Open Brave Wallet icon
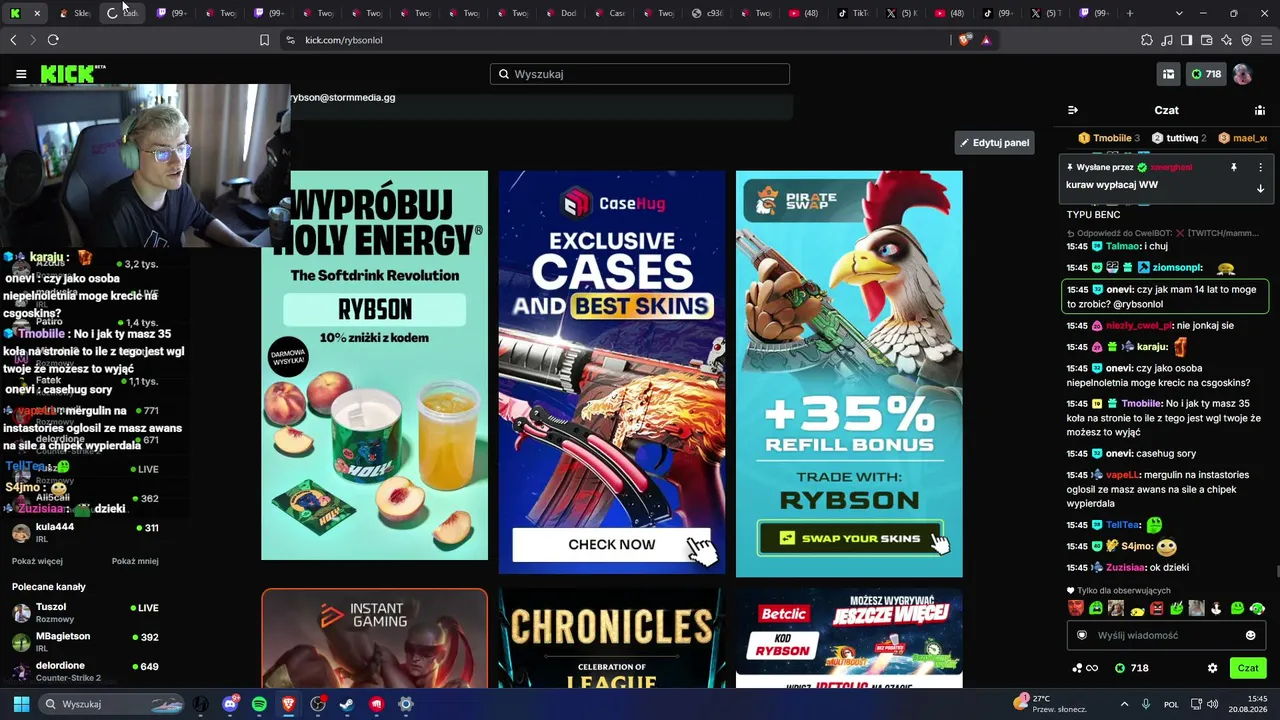Viewport: 1280px width, 720px height. click(x=1206, y=40)
